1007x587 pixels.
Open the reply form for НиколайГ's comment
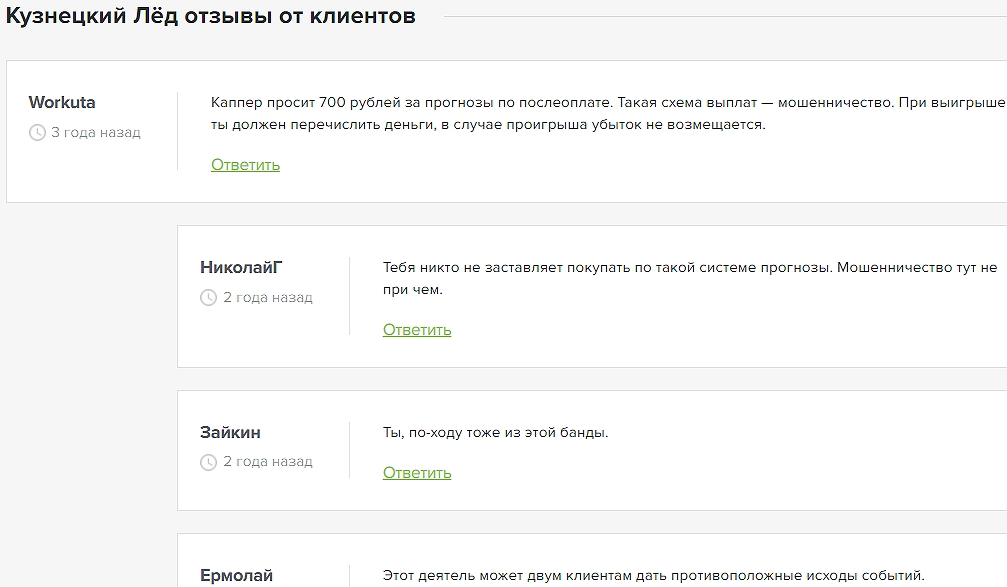click(x=416, y=329)
